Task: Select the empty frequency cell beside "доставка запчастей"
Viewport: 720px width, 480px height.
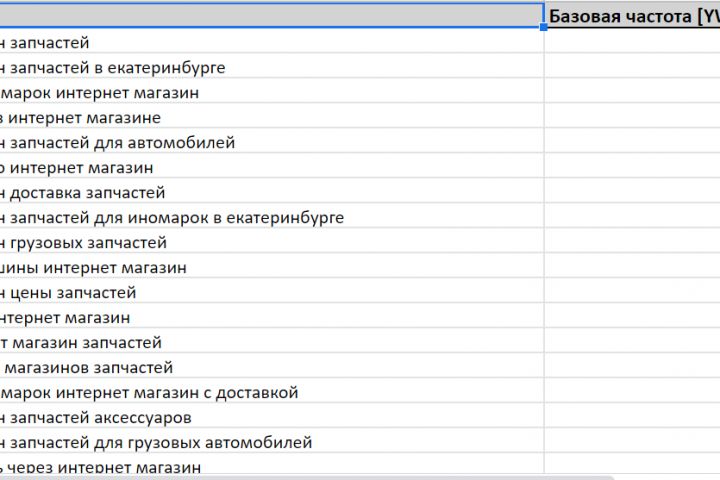Action: tap(632, 193)
